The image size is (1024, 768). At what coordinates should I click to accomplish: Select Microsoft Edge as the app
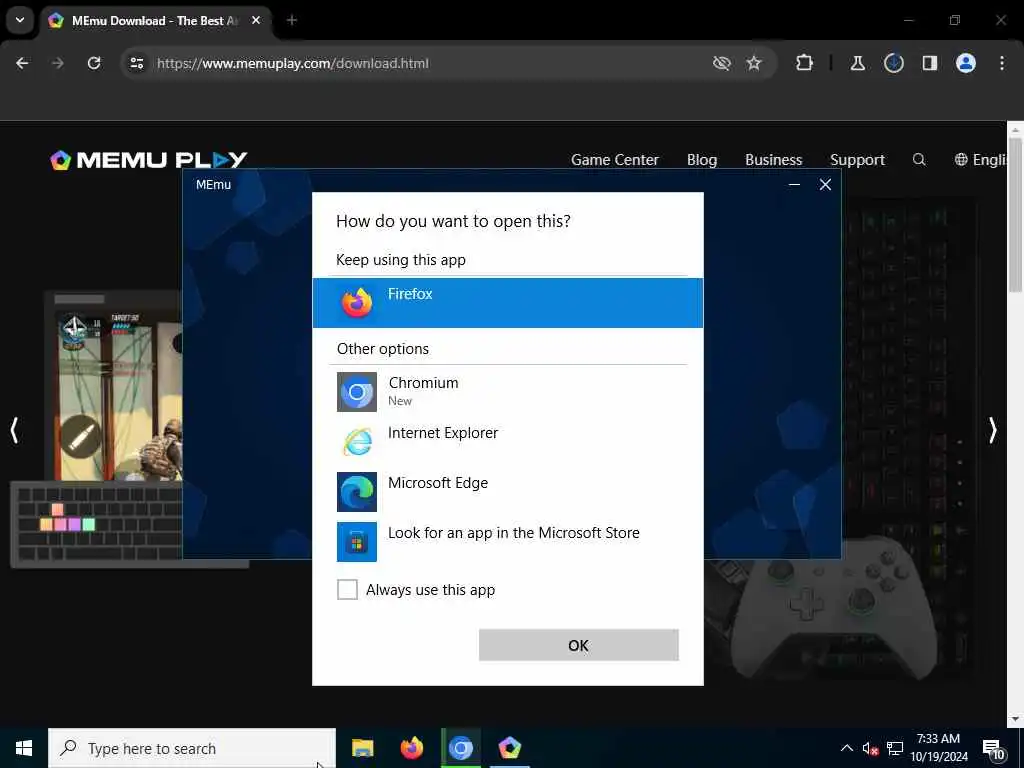[507, 491]
